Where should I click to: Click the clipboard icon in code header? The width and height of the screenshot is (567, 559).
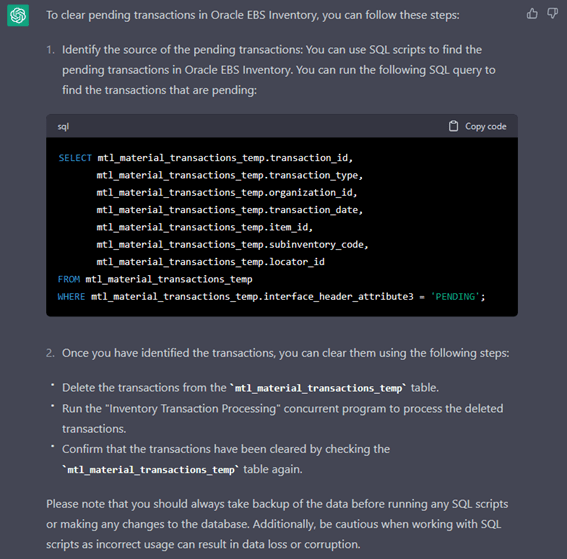453,126
